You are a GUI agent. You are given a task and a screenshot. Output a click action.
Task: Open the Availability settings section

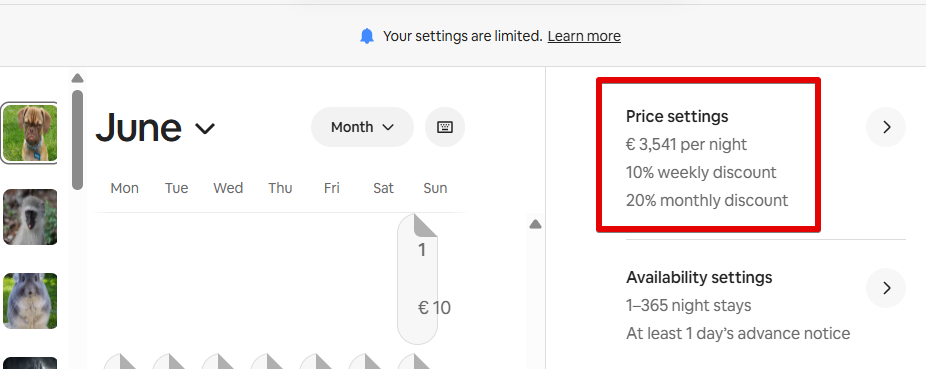coord(738,305)
